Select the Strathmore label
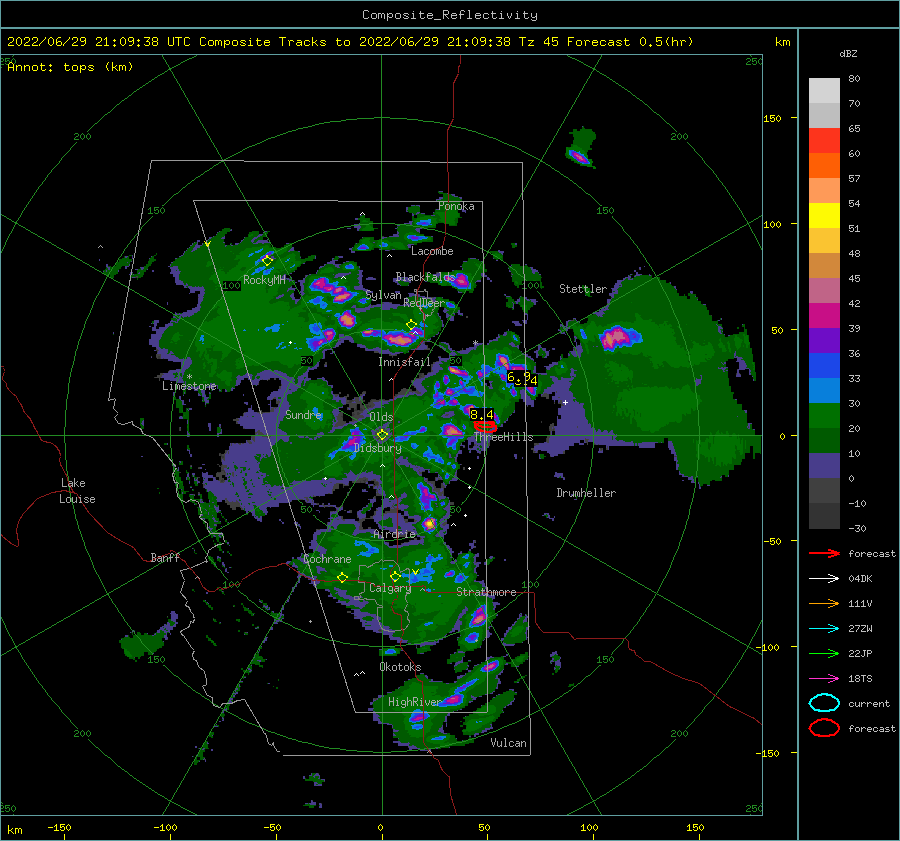900x841 pixels. point(486,592)
